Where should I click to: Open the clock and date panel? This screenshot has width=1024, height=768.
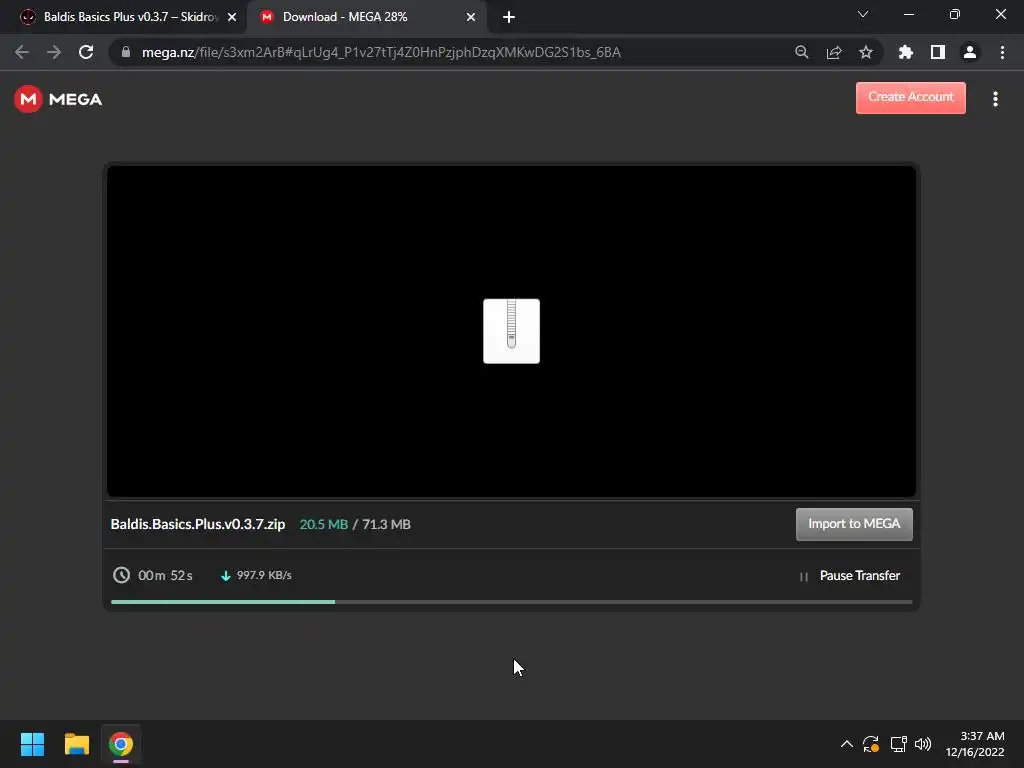pyautogui.click(x=974, y=744)
